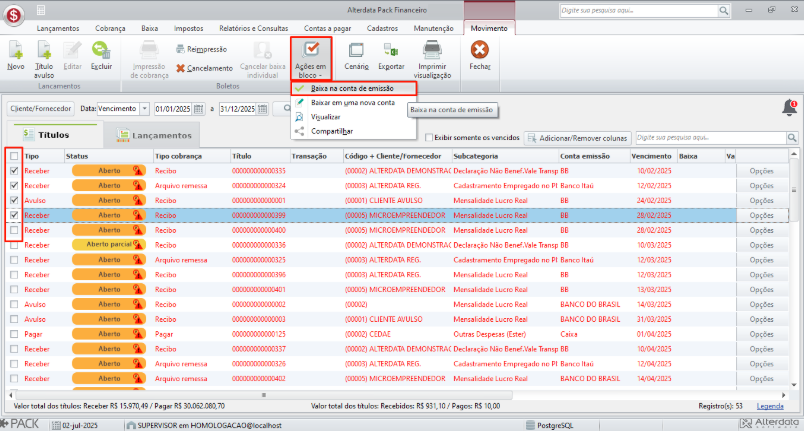Open the Data Vencimento combo box arrow

point(145,109)
